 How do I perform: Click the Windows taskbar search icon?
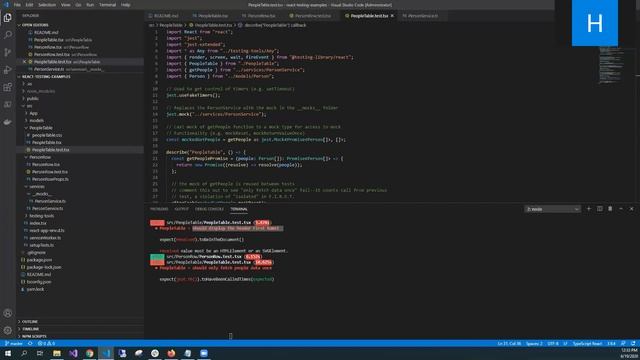[x=24, y=353]
